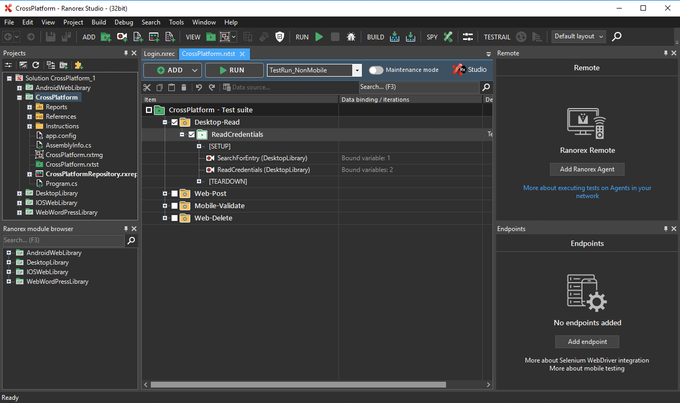Image resolution: width=680 pixels, height=403 pixels.
Task: Pin the Remote panel
Action: pos(666,53)
